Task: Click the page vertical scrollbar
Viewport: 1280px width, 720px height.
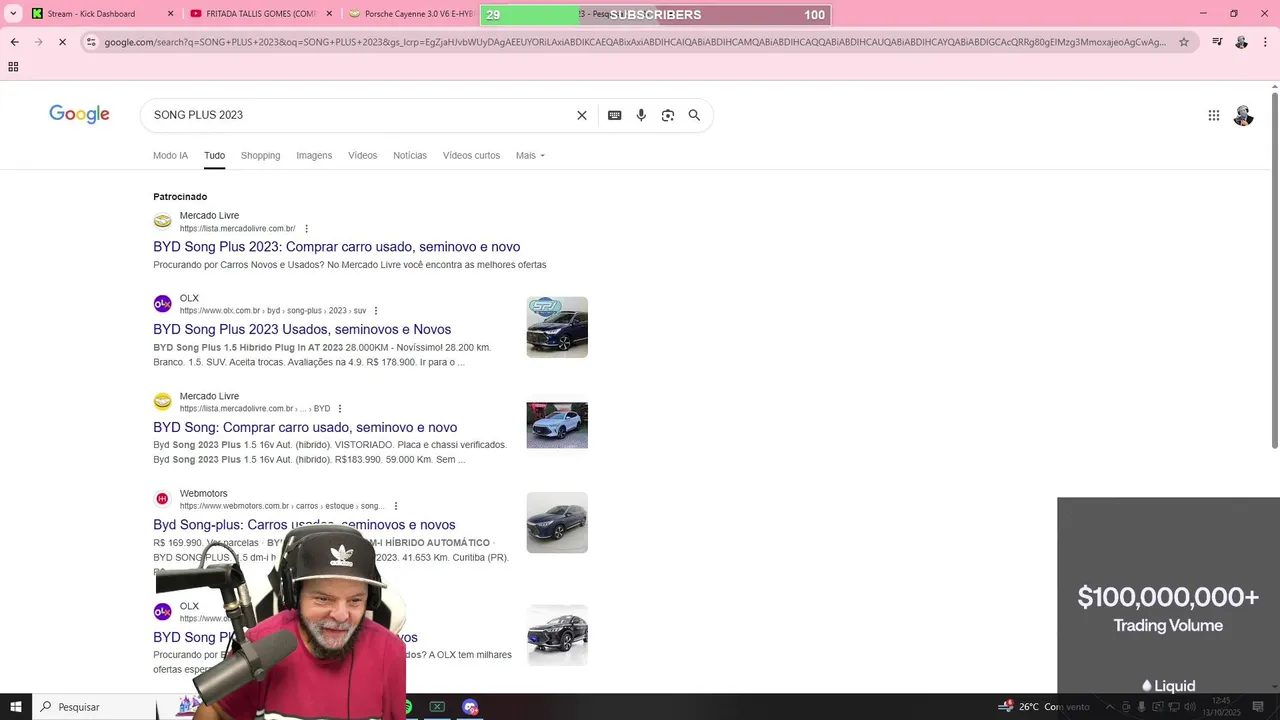Action: [x=1274, y=270]
